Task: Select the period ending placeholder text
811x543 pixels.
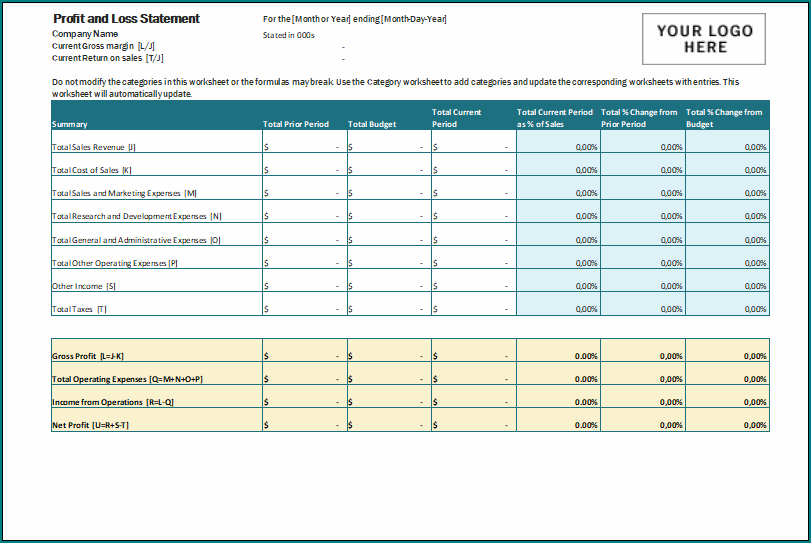Action: pos(354,19)
